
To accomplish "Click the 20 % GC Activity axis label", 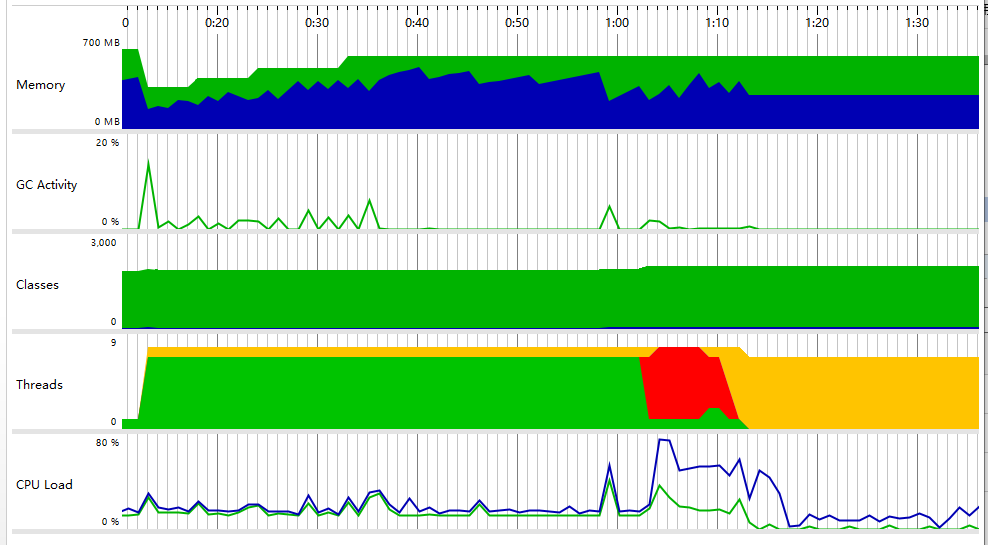I will point(107,142).
